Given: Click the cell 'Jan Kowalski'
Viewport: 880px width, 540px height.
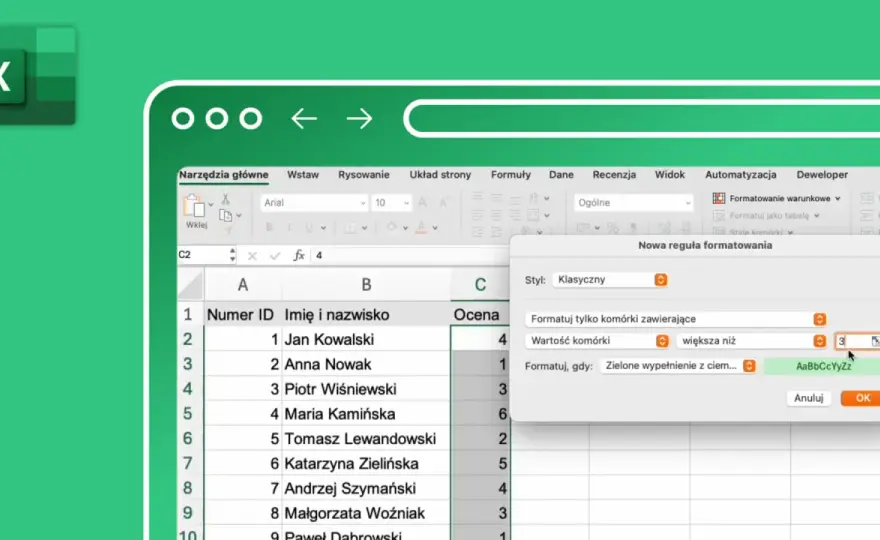Looking at the screenshot, I should (366, 340).
